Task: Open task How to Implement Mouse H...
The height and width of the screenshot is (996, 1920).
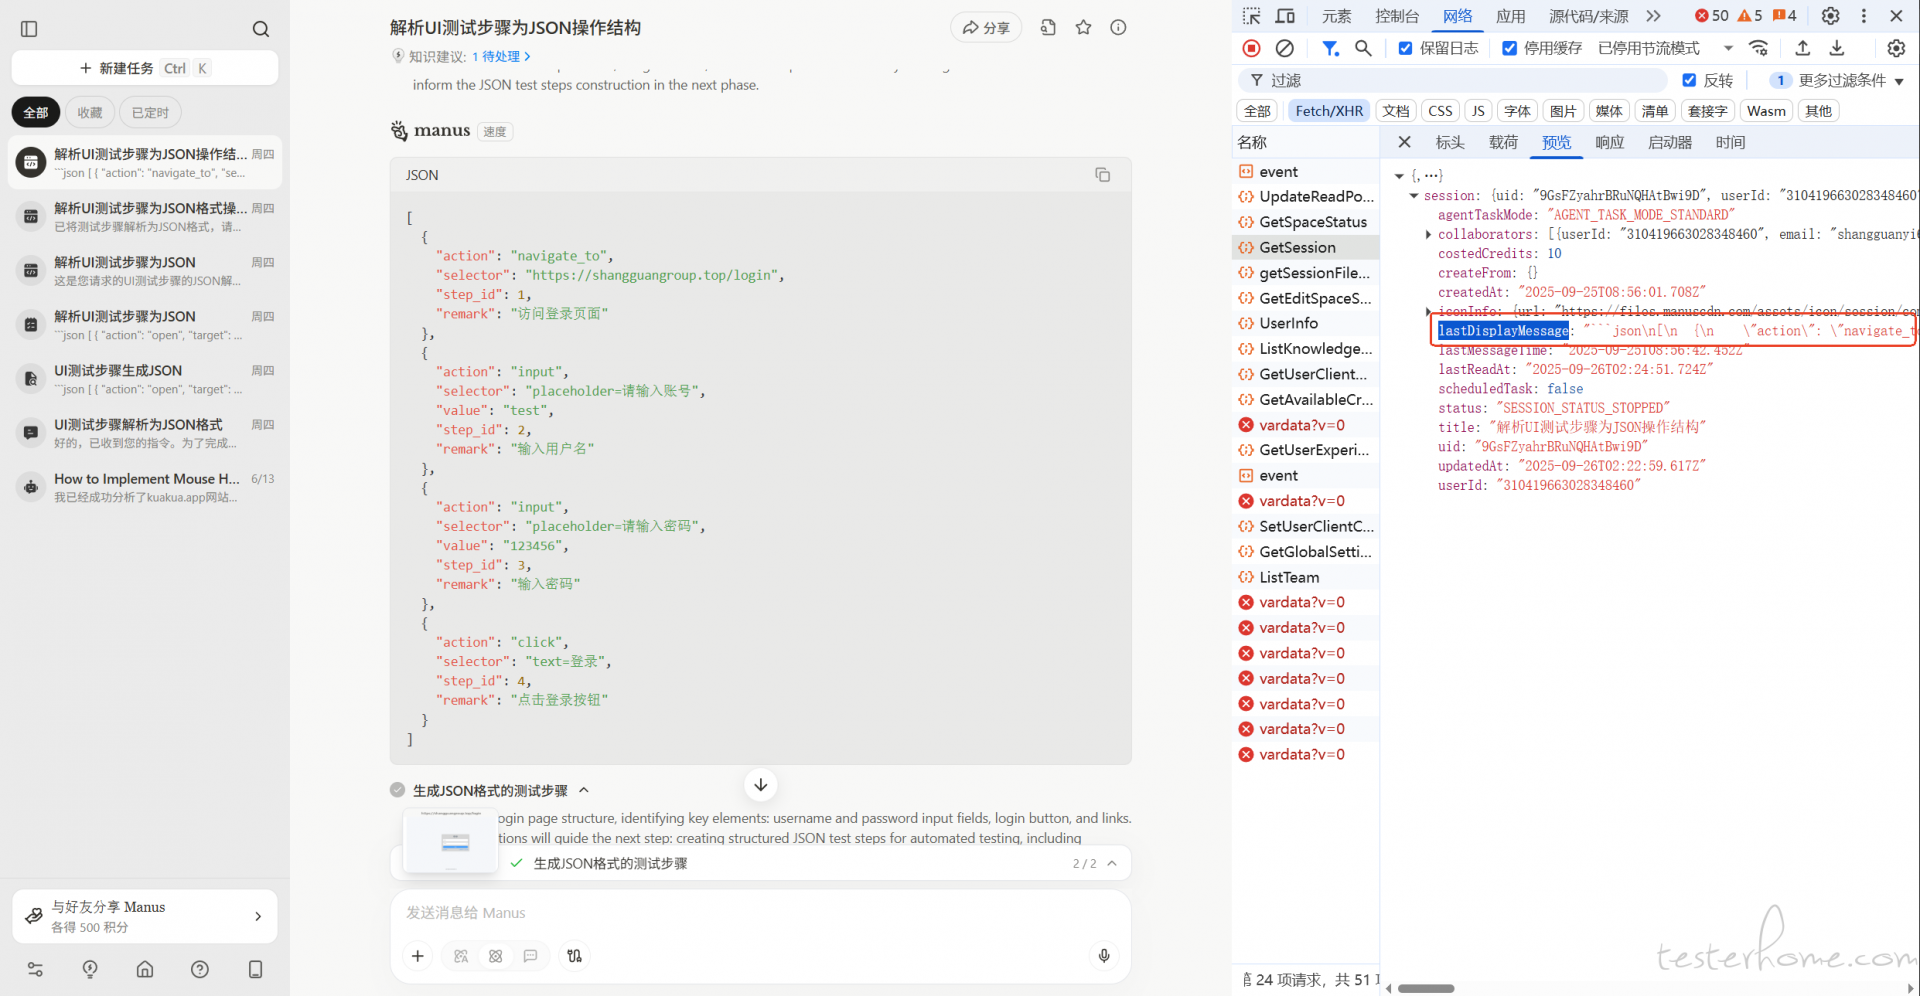Action: pos(145,487)
